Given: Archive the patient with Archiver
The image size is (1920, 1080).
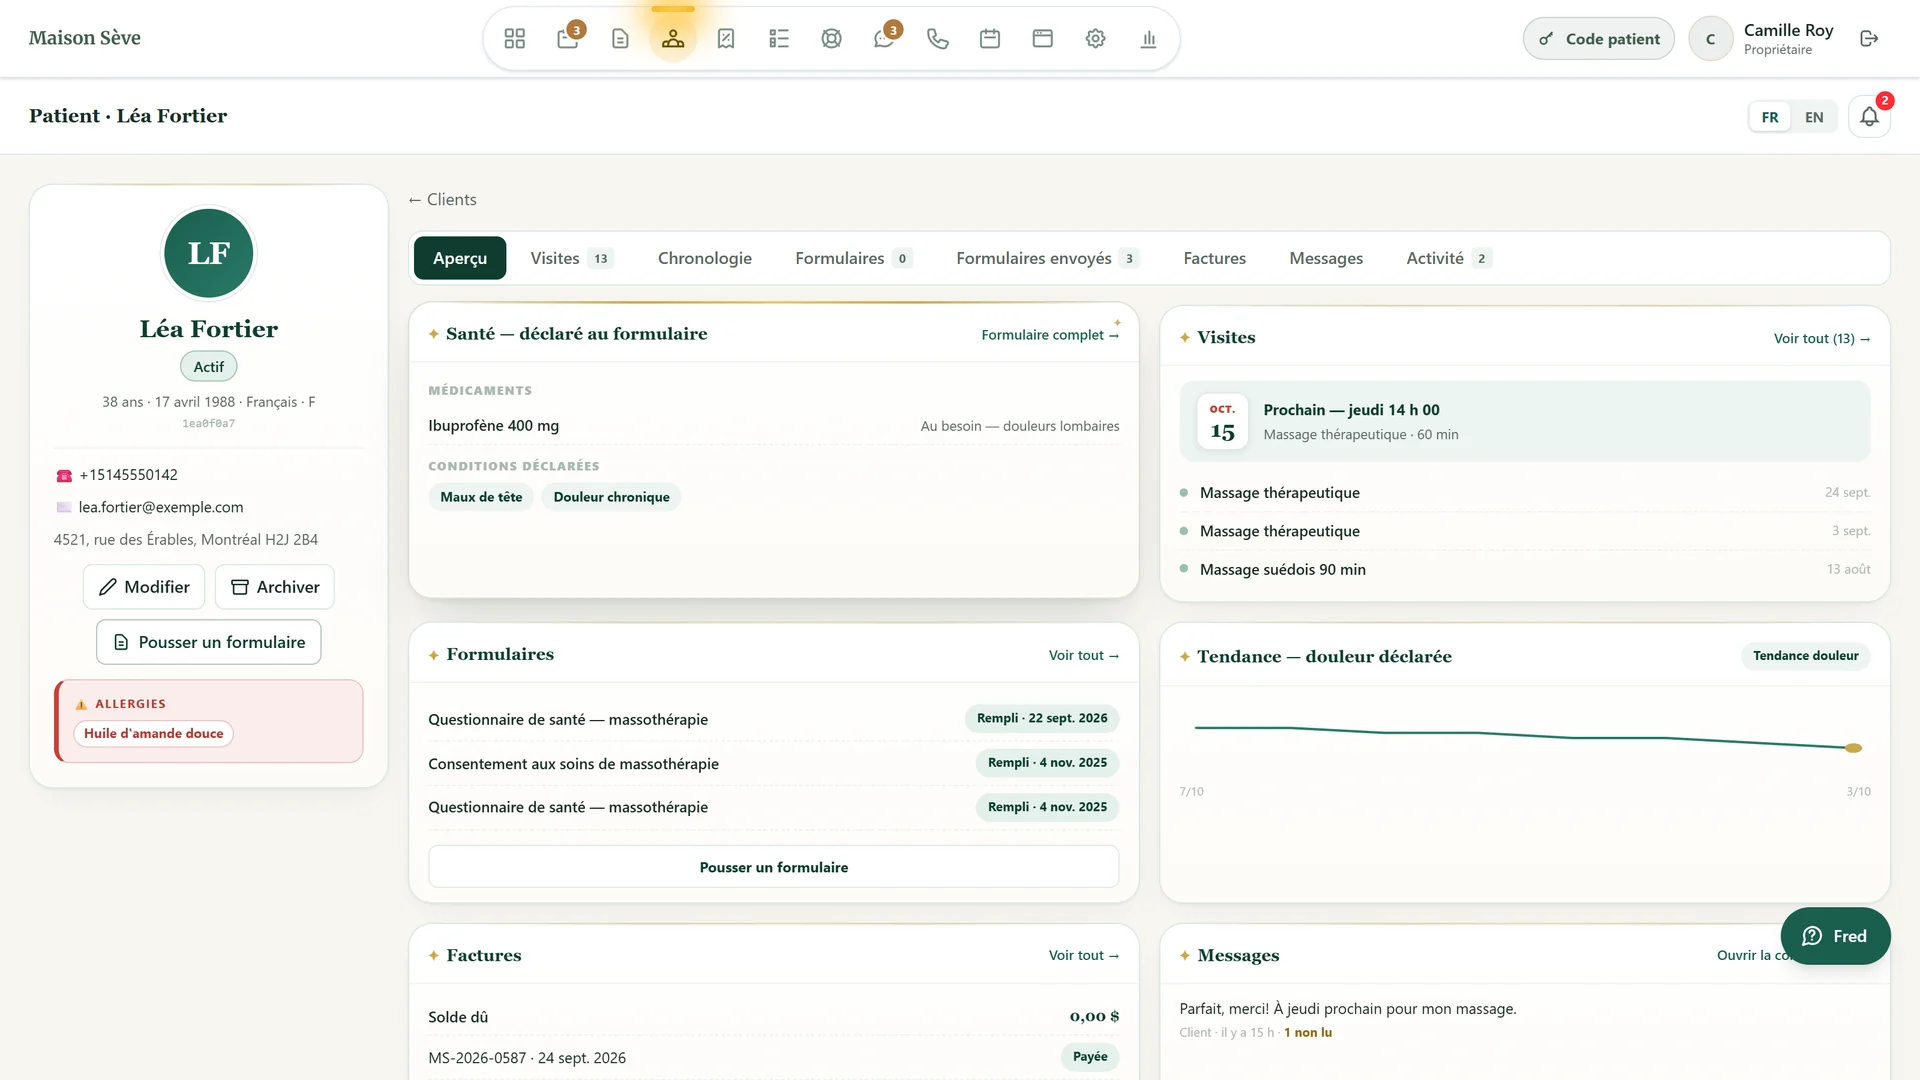Looking at the screenshot, I should [x=275, y=587].
